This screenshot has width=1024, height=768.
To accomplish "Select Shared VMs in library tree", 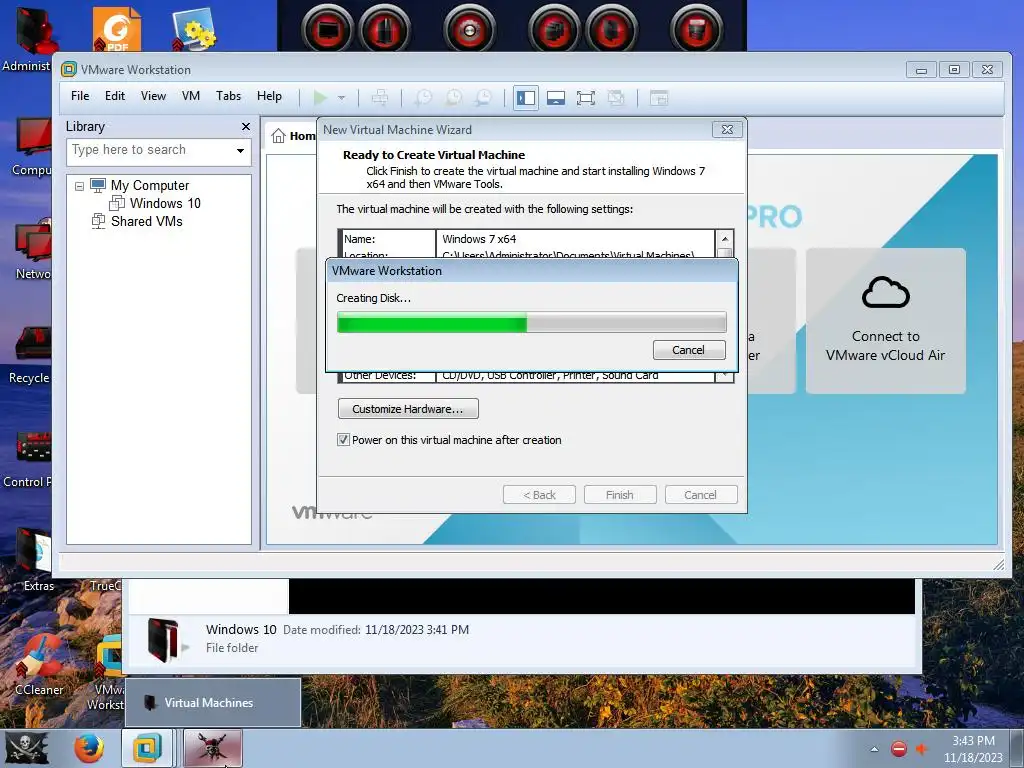I will tap(146, 221).
